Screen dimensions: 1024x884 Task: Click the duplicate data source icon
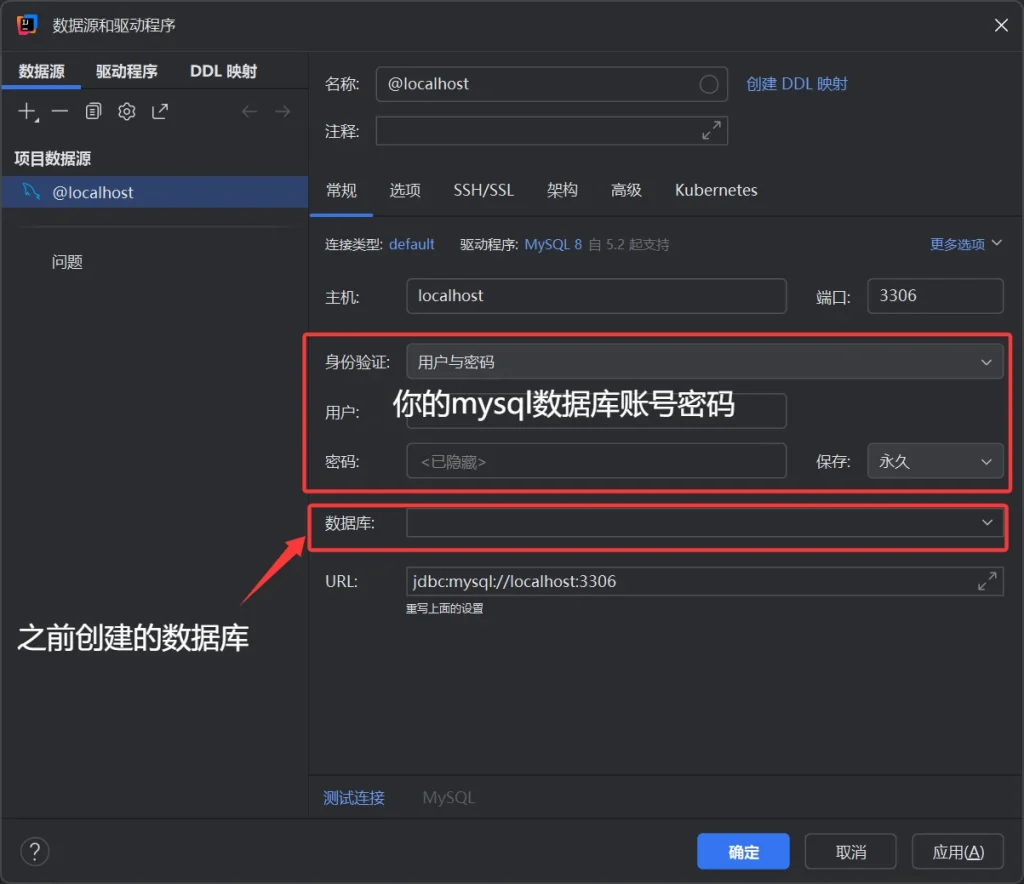[93, 112]
